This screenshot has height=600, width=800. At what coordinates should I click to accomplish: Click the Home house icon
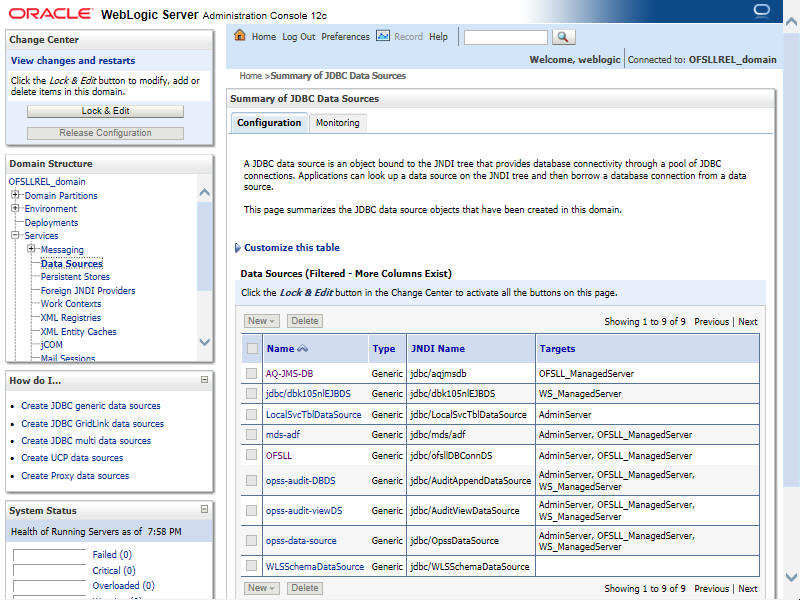239,36
